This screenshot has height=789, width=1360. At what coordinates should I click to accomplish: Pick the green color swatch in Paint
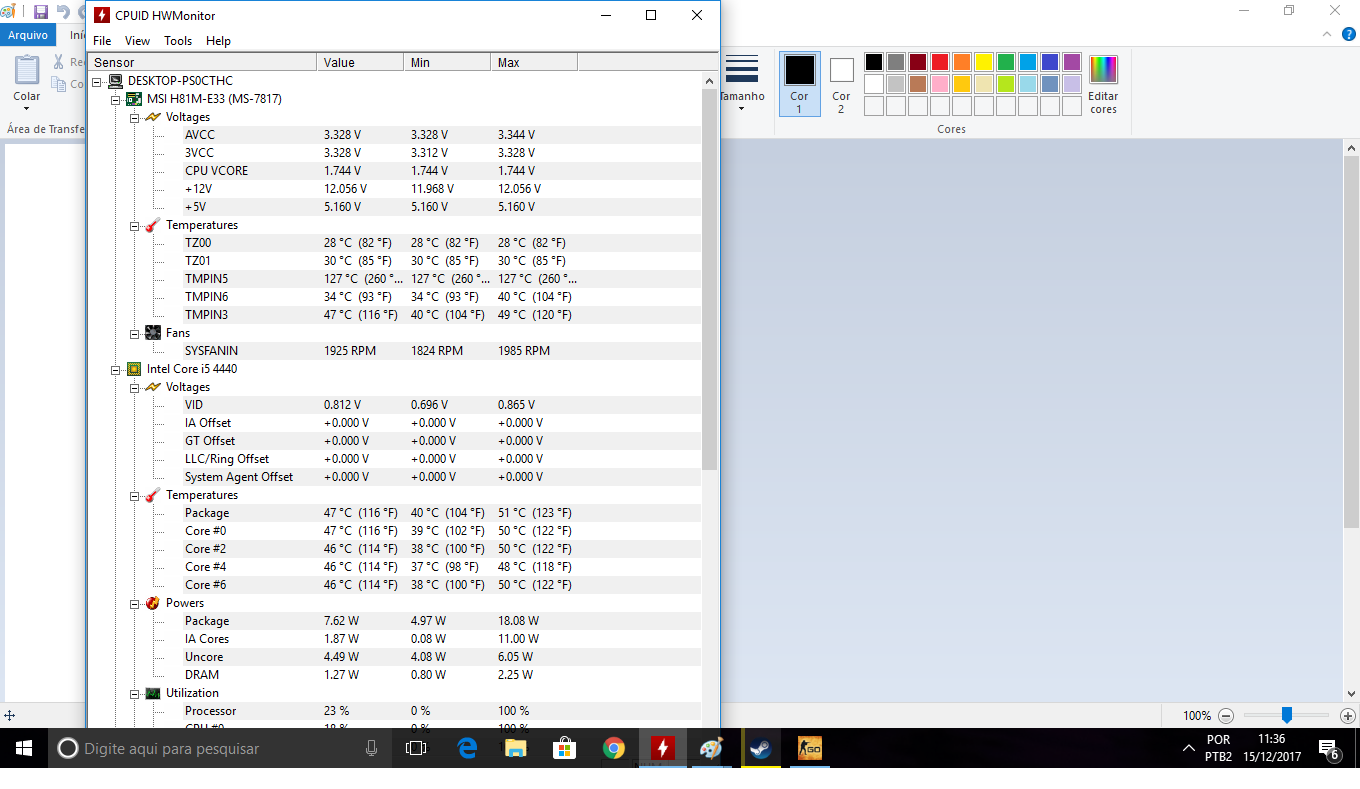(1006, 62)
